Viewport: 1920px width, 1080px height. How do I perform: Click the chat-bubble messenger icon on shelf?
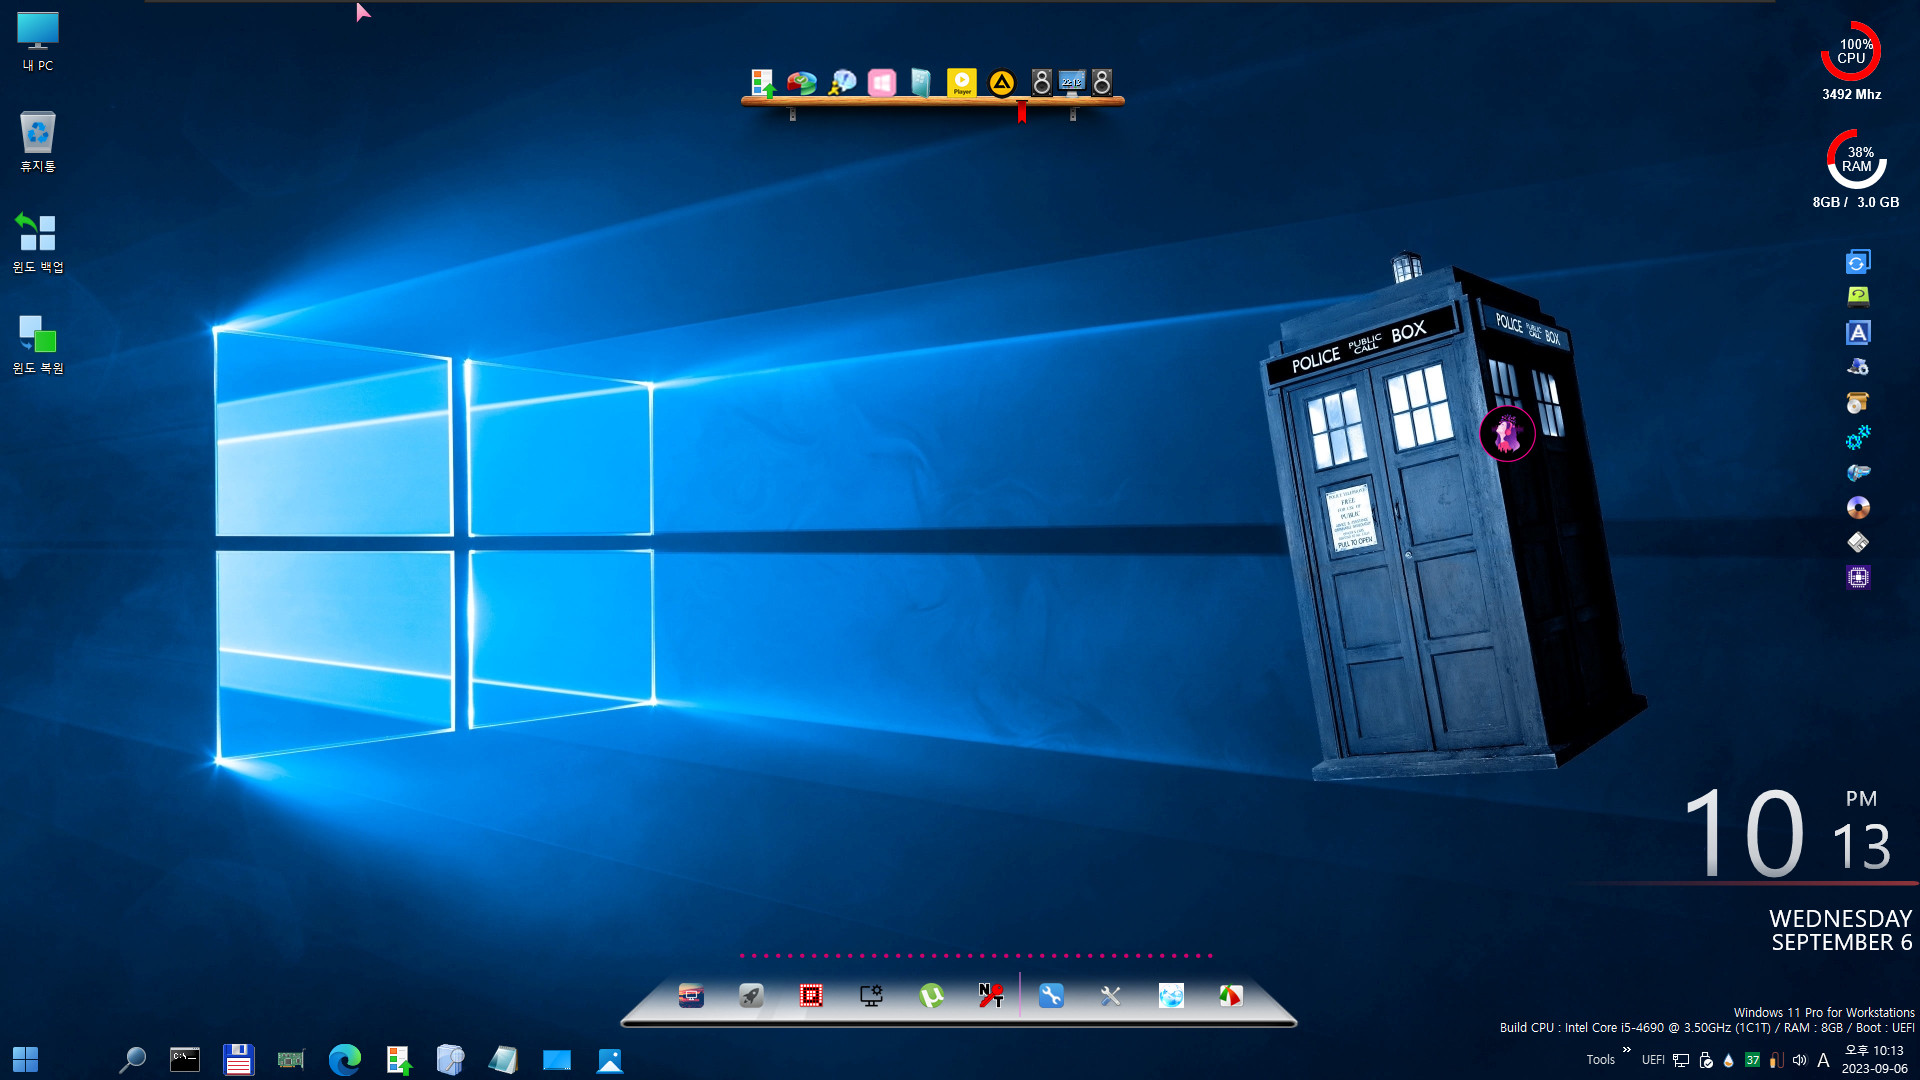point(842,83)
